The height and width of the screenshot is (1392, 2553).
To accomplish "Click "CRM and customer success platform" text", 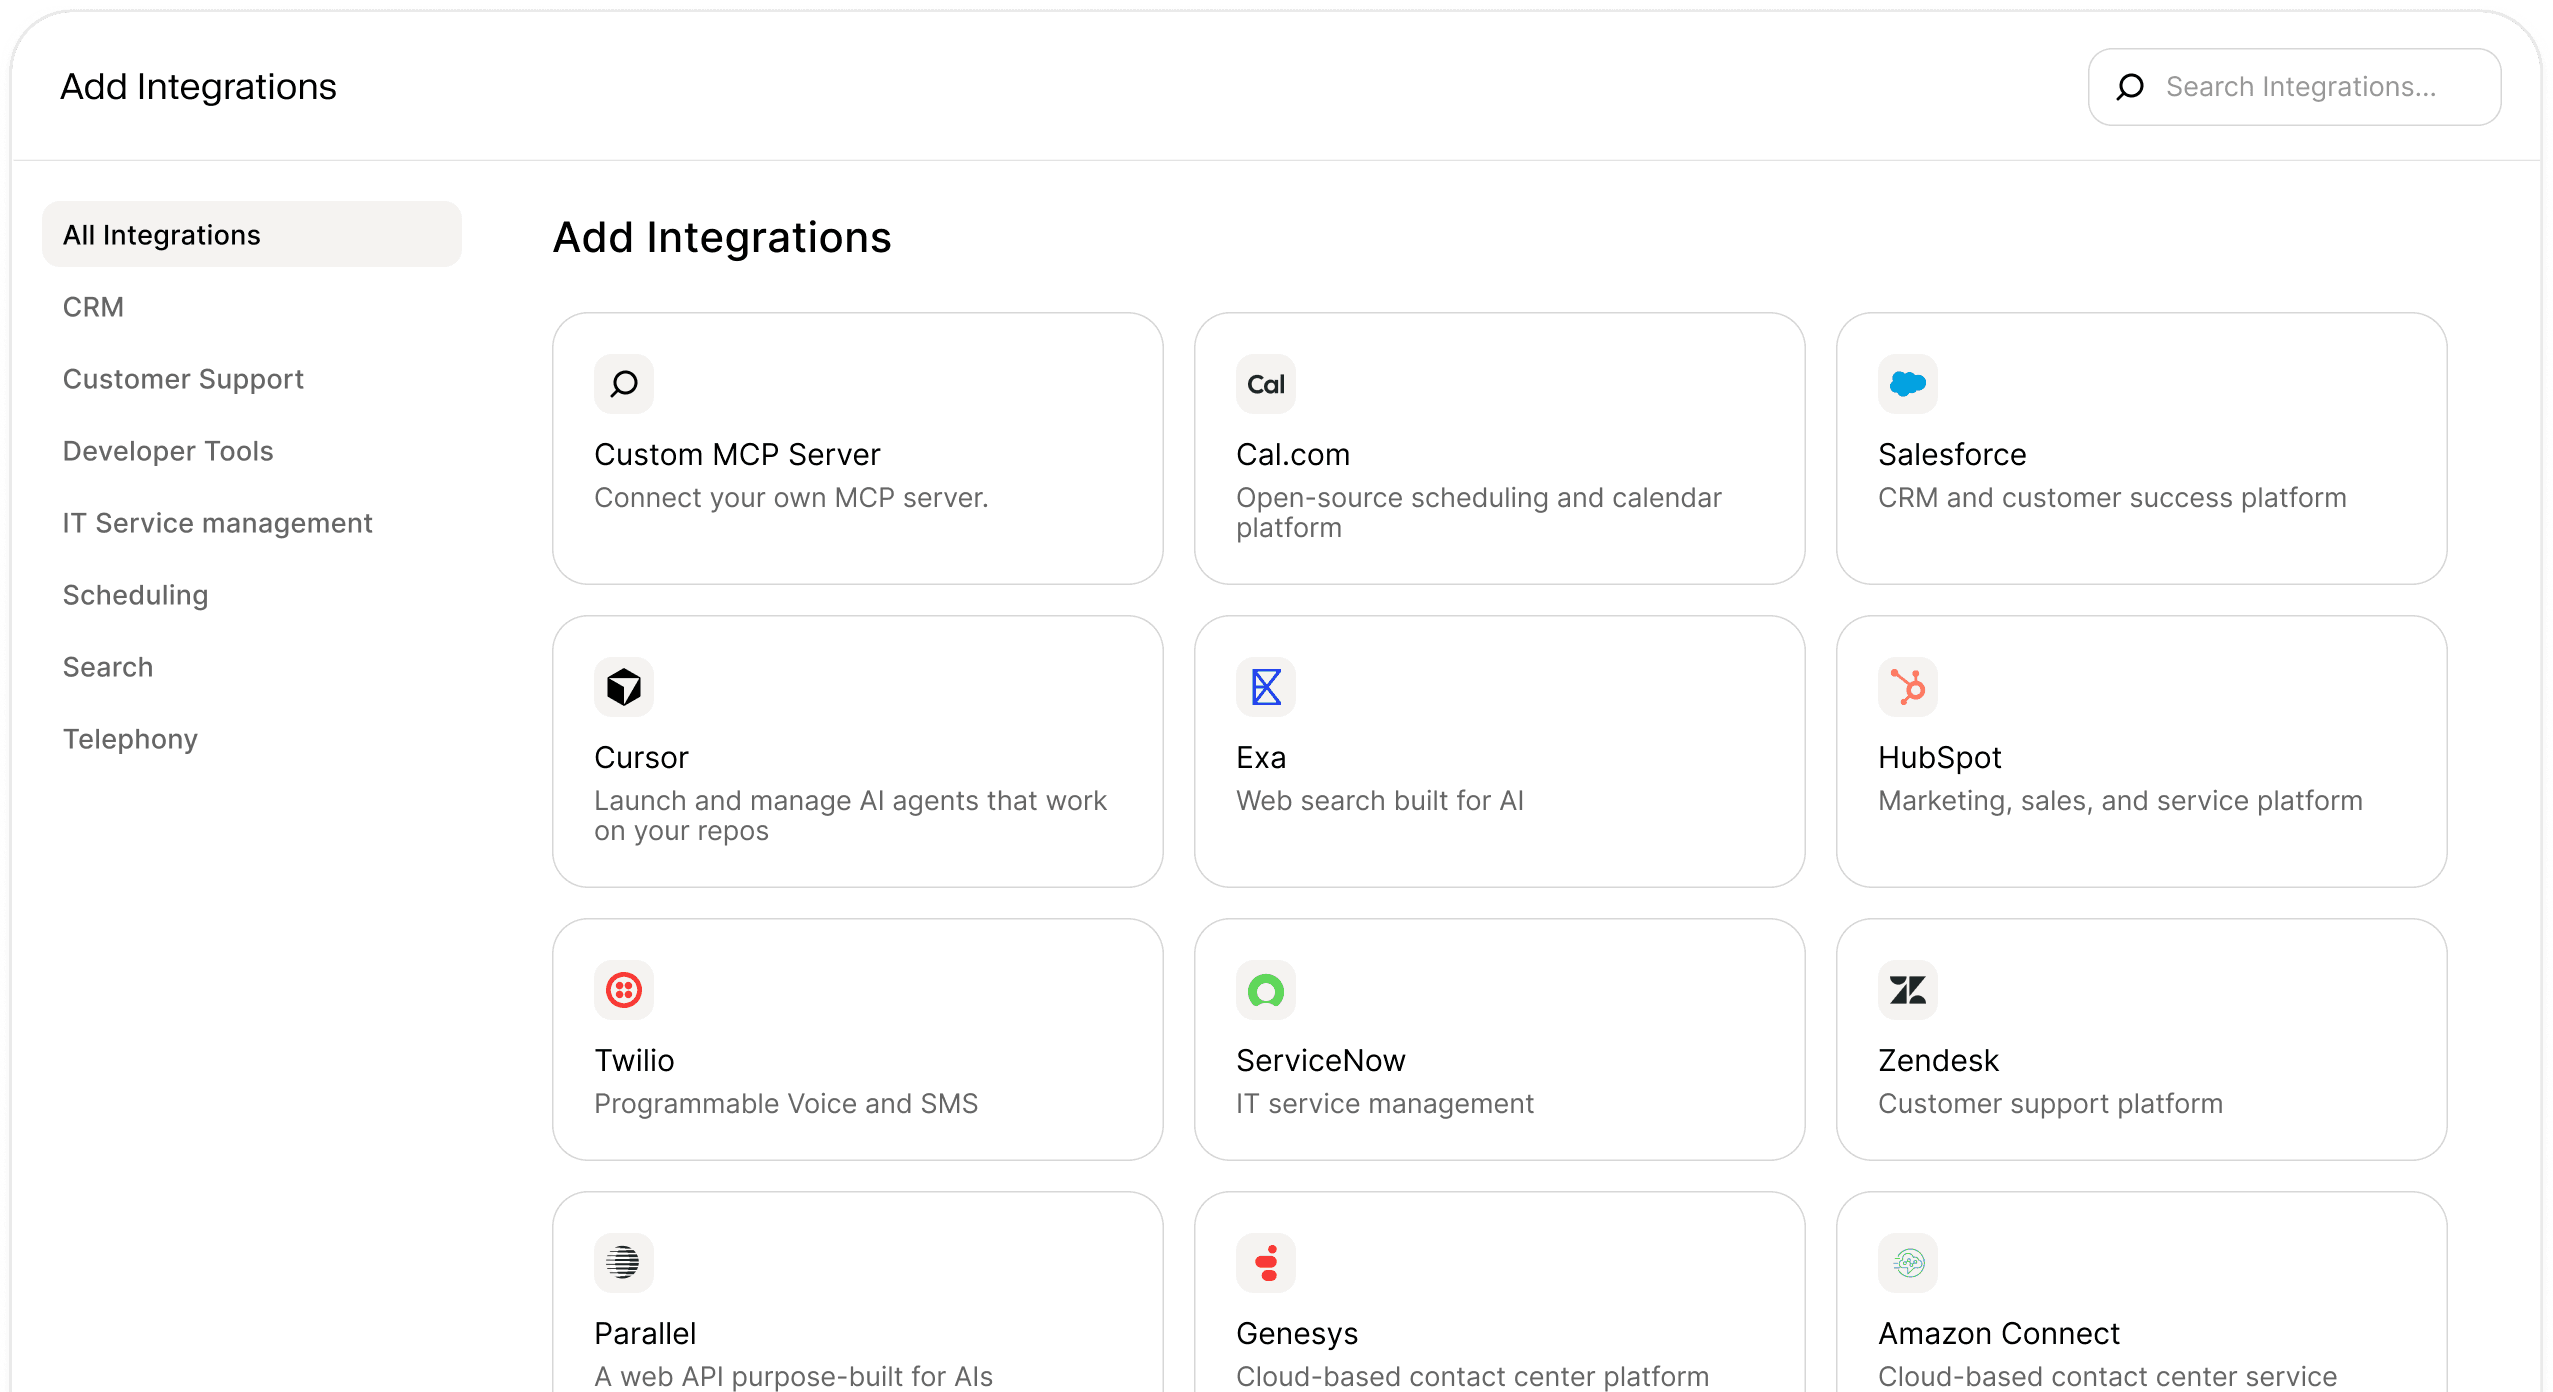I will [2112, 498].
